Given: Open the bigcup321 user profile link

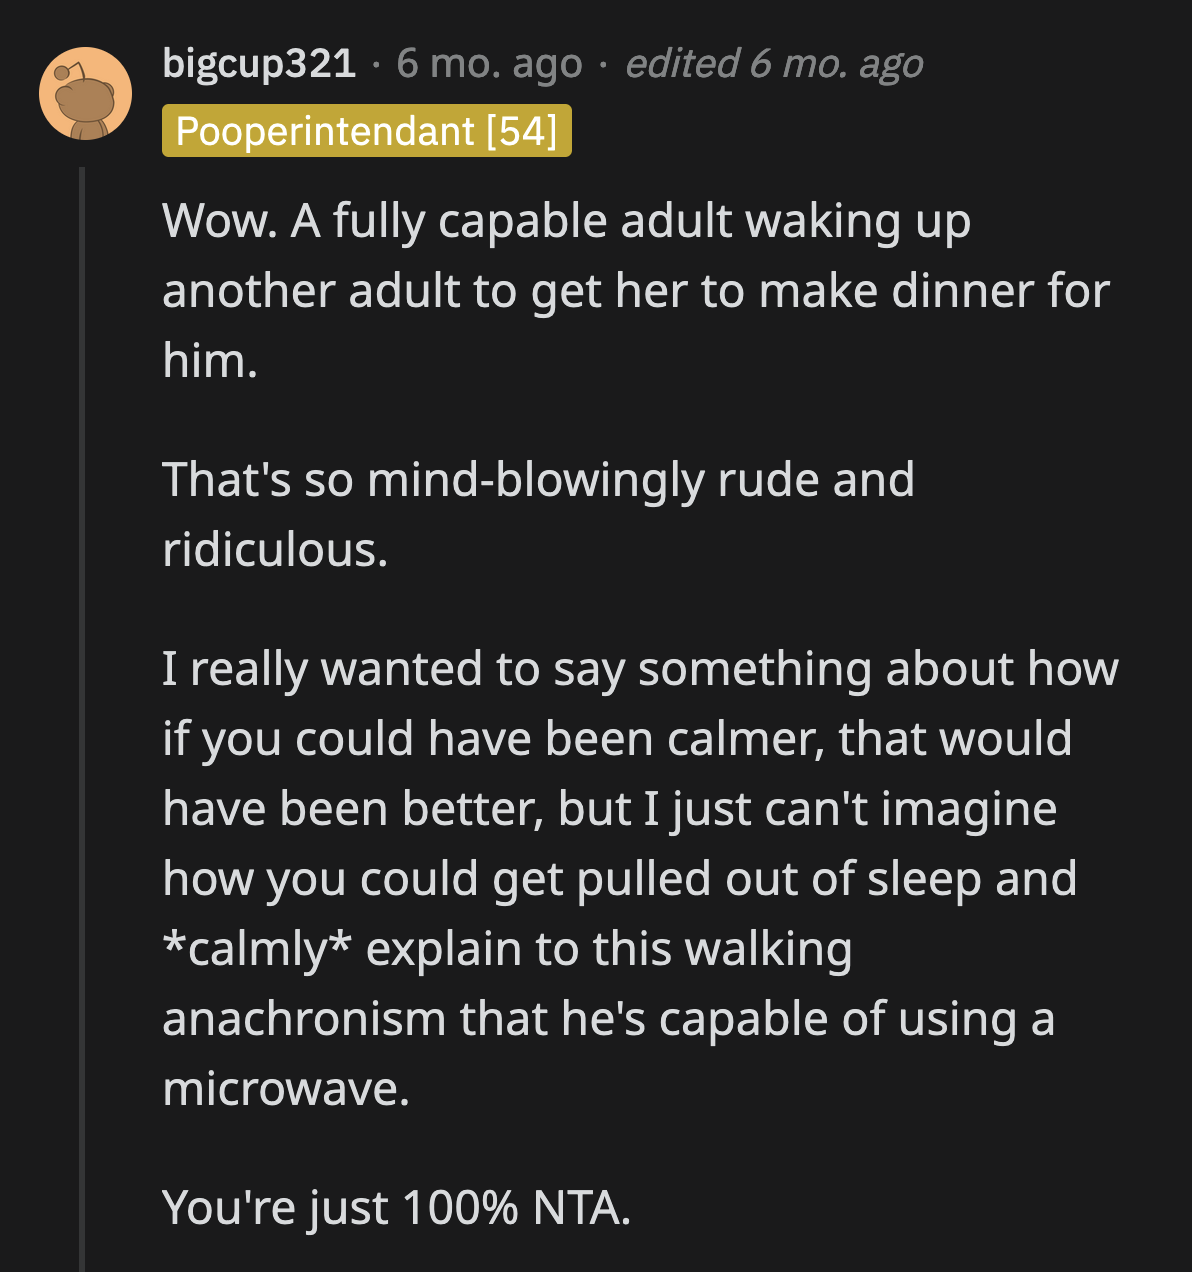Looking at the screenshot, I should (259, 64).
